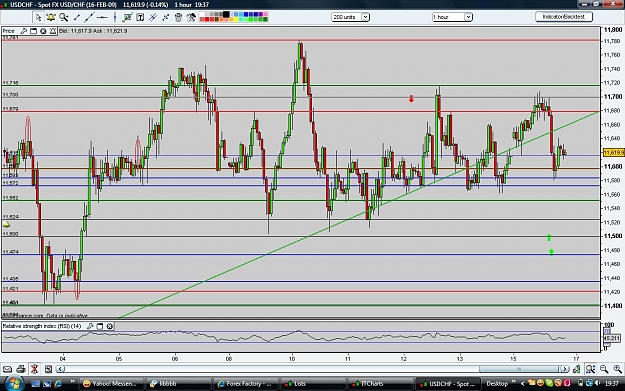Expand hidden system tray icons arrow
The width and height of the screenshot is (625, 391).
[x=523, y=384]
